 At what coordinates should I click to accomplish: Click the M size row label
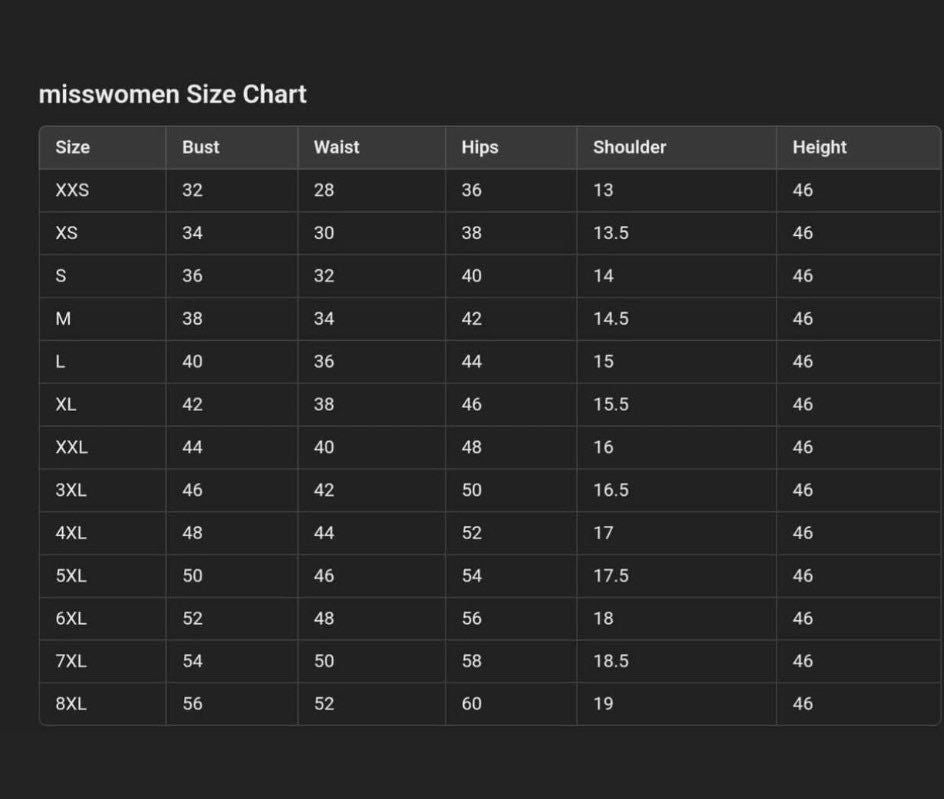click(x=63, y=319)
